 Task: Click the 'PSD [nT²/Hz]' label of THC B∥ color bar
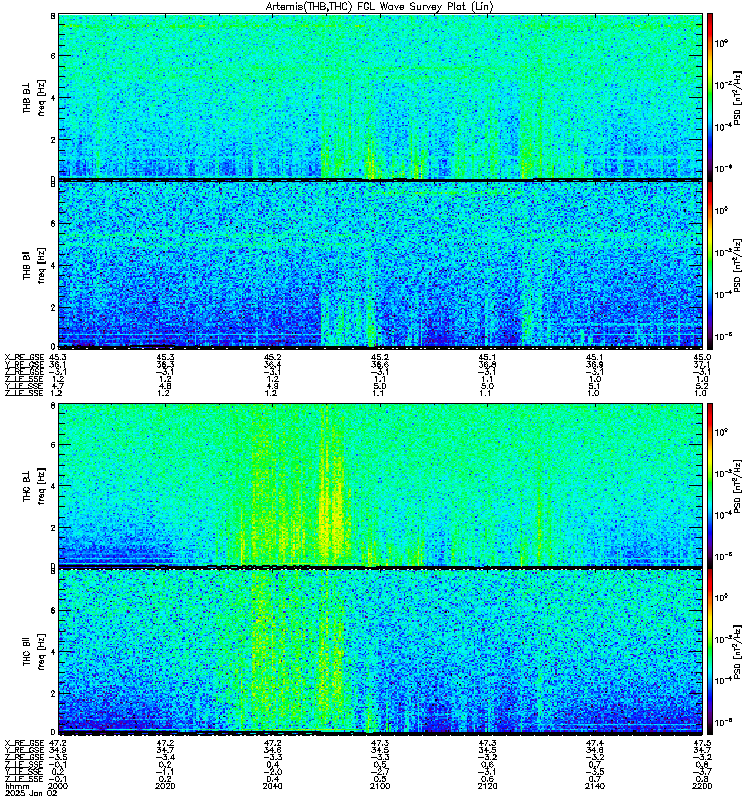[738, 650]
